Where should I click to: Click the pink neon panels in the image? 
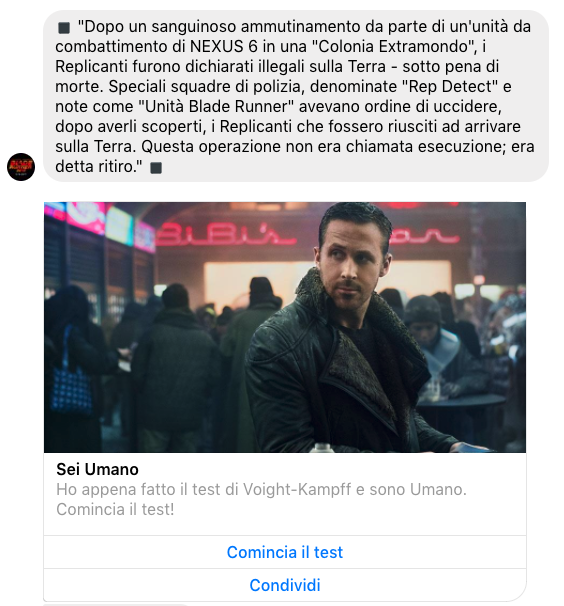(x=101, y=226)
